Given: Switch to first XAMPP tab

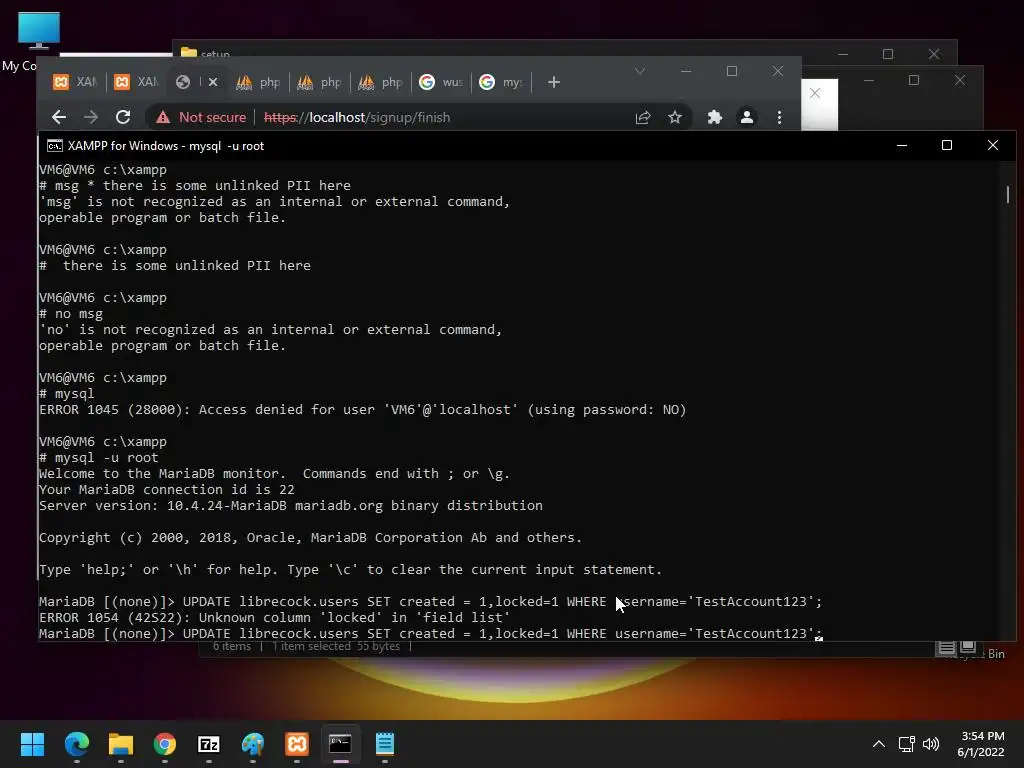Looking at the screenshot, I should click(74, 82).
